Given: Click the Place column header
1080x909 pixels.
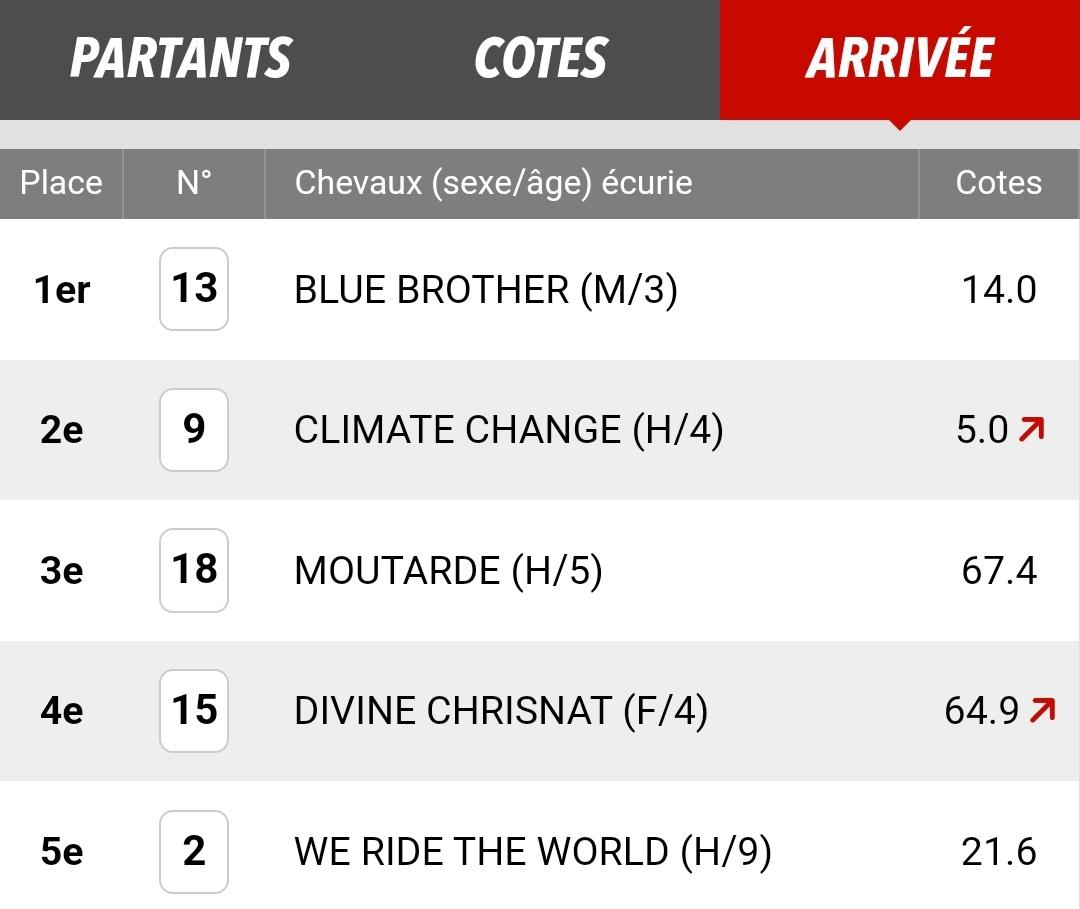Looking at the screenshot, I should click(61, 183).
